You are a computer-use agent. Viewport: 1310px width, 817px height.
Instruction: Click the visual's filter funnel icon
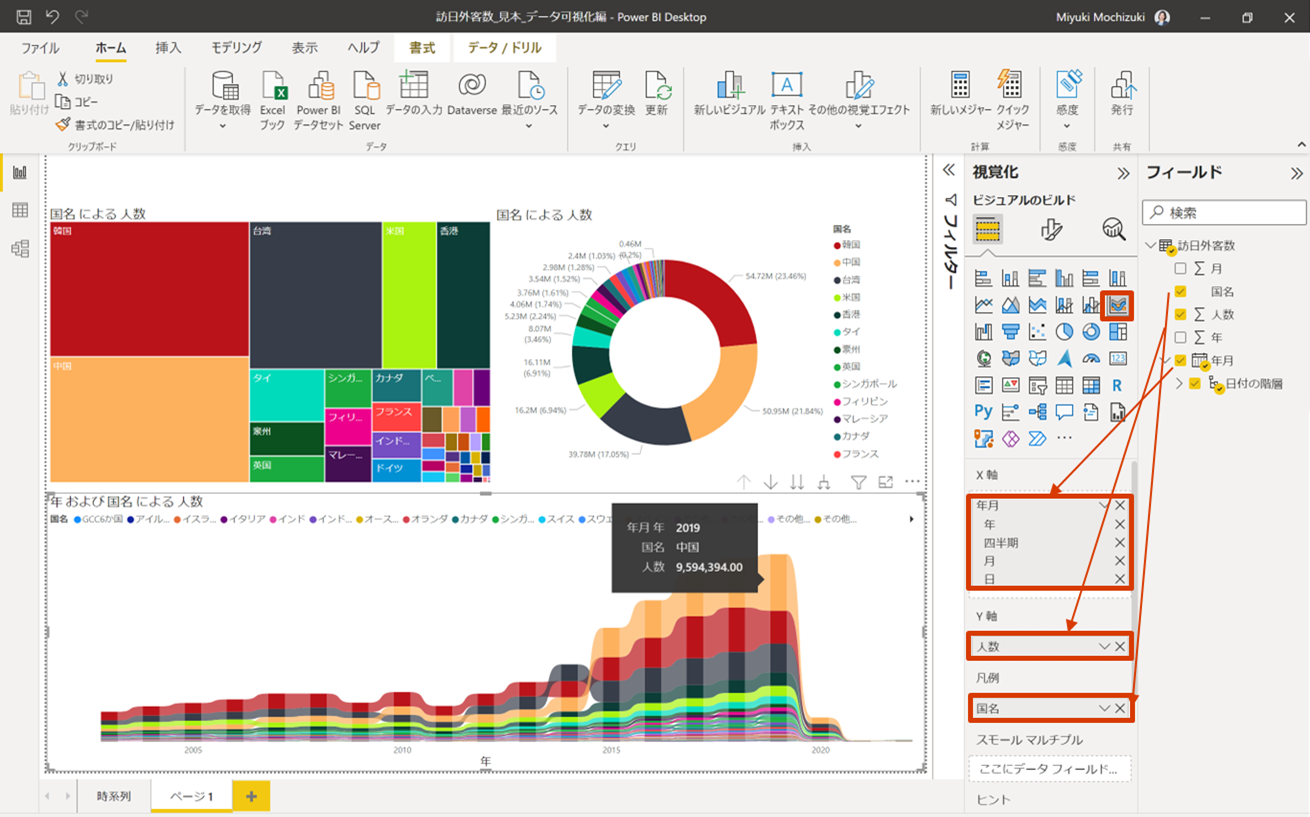858,483
